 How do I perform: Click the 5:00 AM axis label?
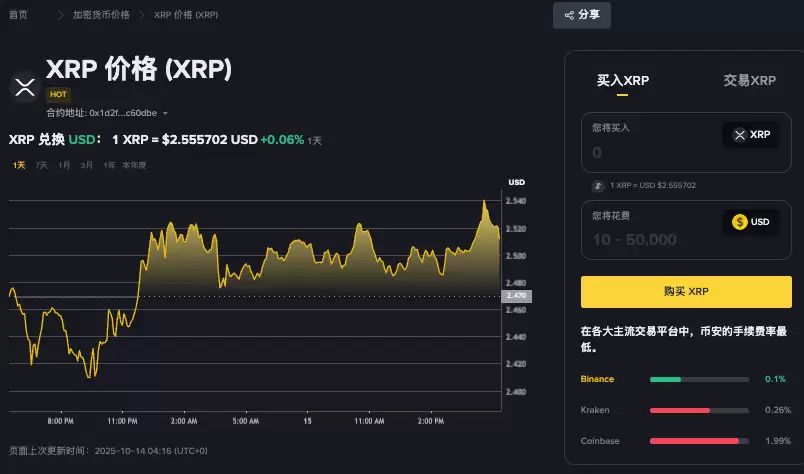point(245,421)
